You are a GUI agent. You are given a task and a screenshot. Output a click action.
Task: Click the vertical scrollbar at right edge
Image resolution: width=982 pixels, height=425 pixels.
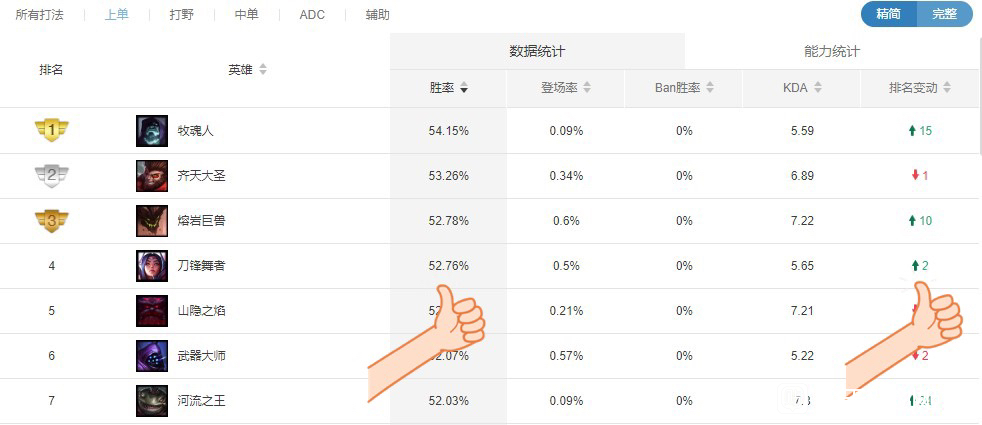pos(979,94)
